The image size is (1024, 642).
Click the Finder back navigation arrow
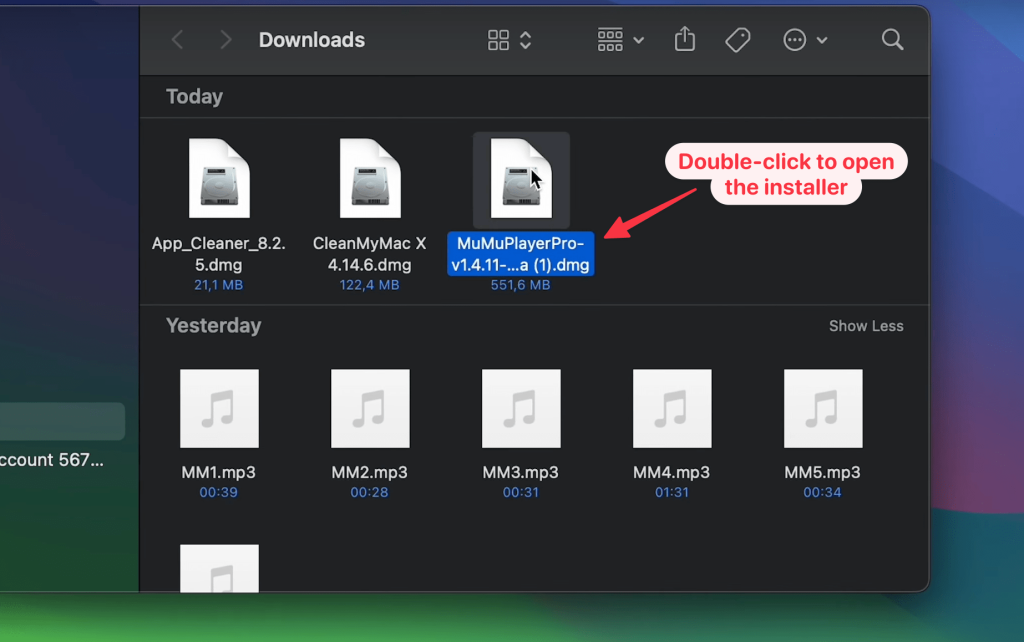tap(178, 40)
